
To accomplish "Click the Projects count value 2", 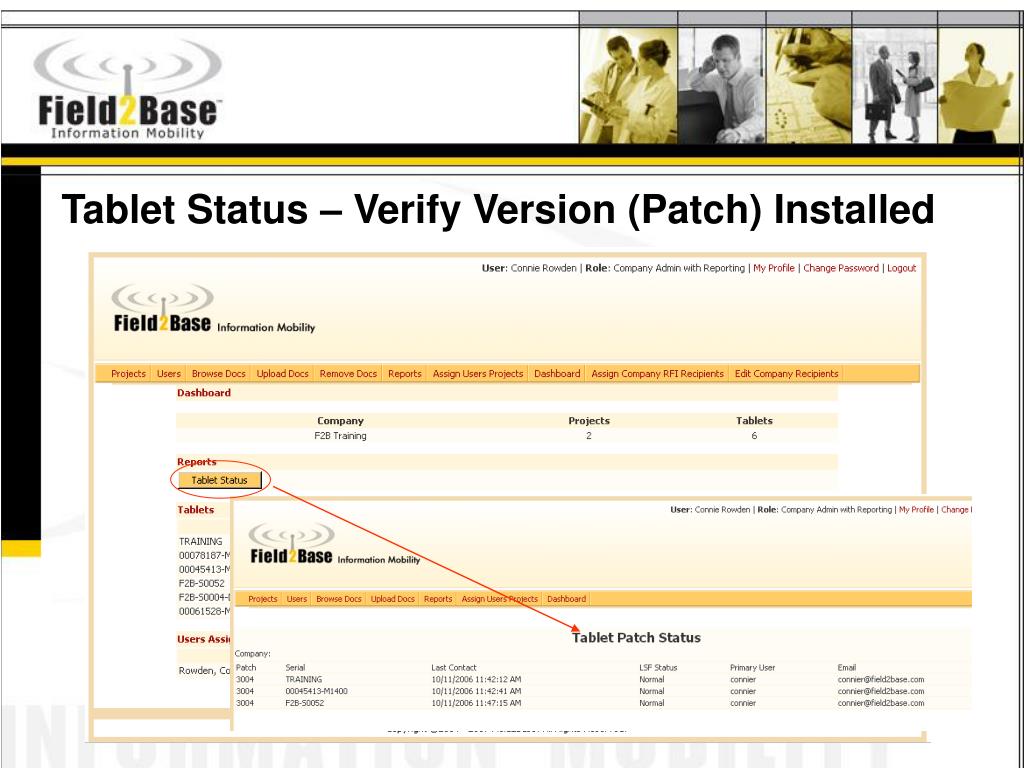I will [x=588, y=436].
